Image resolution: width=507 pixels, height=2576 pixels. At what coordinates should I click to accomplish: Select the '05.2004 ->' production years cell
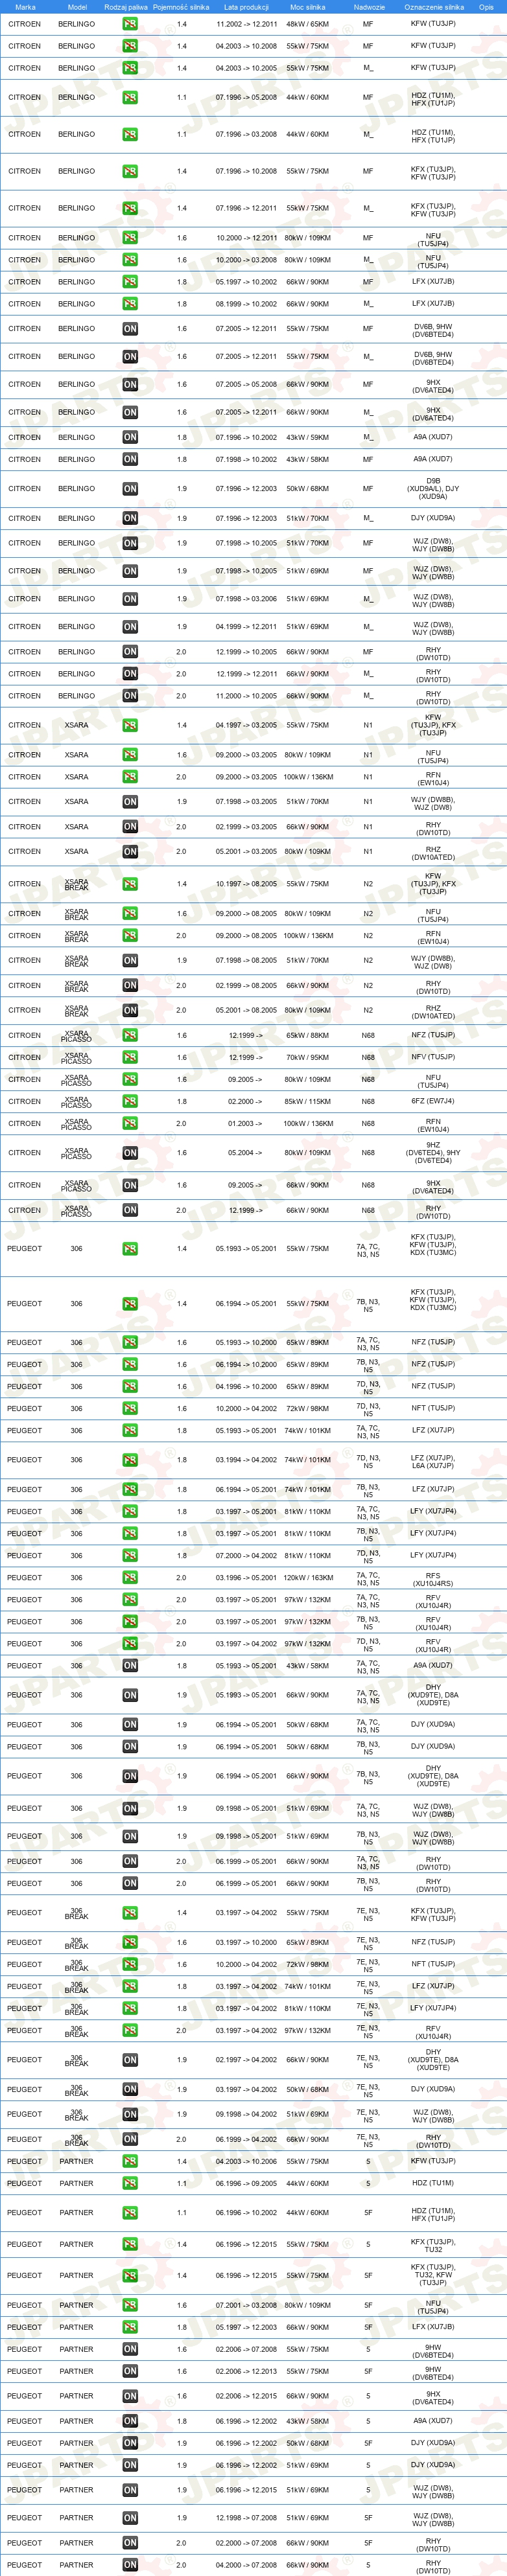(246, 1153)
